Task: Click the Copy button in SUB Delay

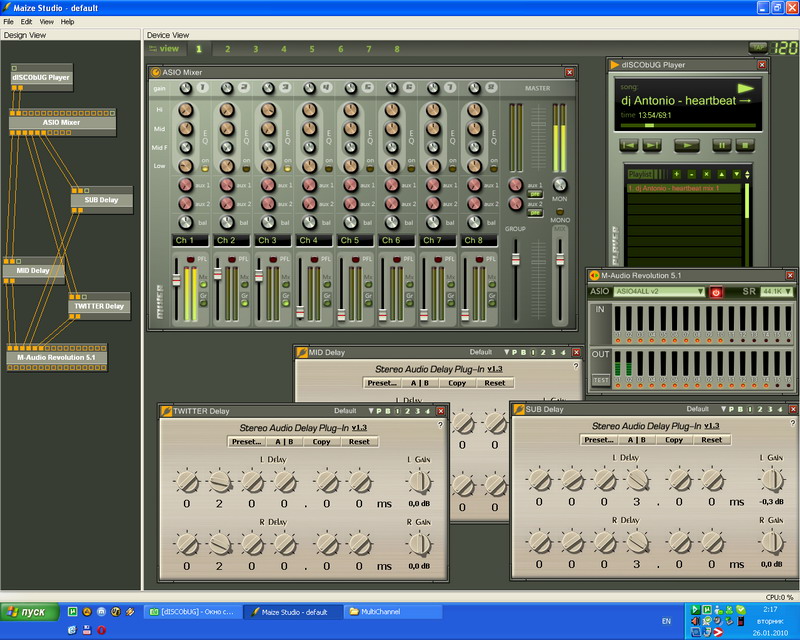Action: pos(674,440)
